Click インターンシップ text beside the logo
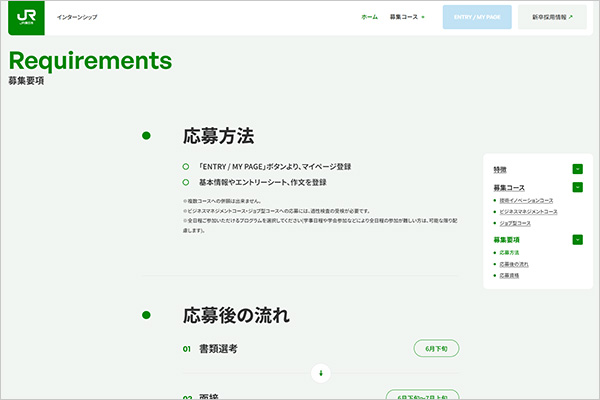This screenshot has width=600, height=400. pyautogui.click(x=77, y=17)
